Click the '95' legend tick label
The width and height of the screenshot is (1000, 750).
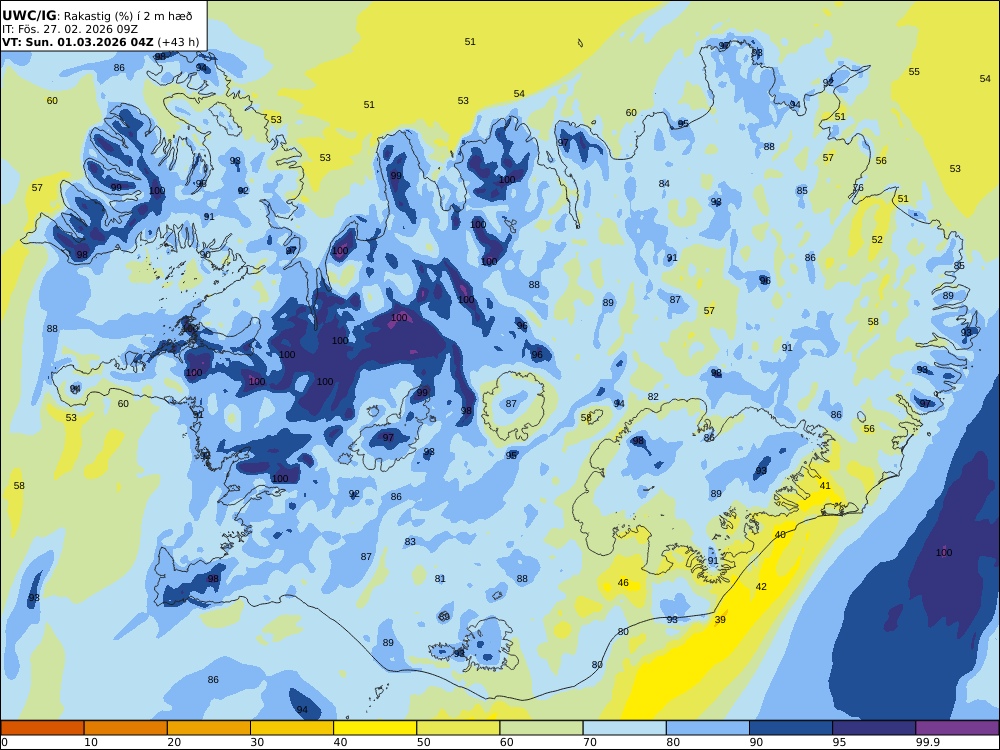[839, 742]
